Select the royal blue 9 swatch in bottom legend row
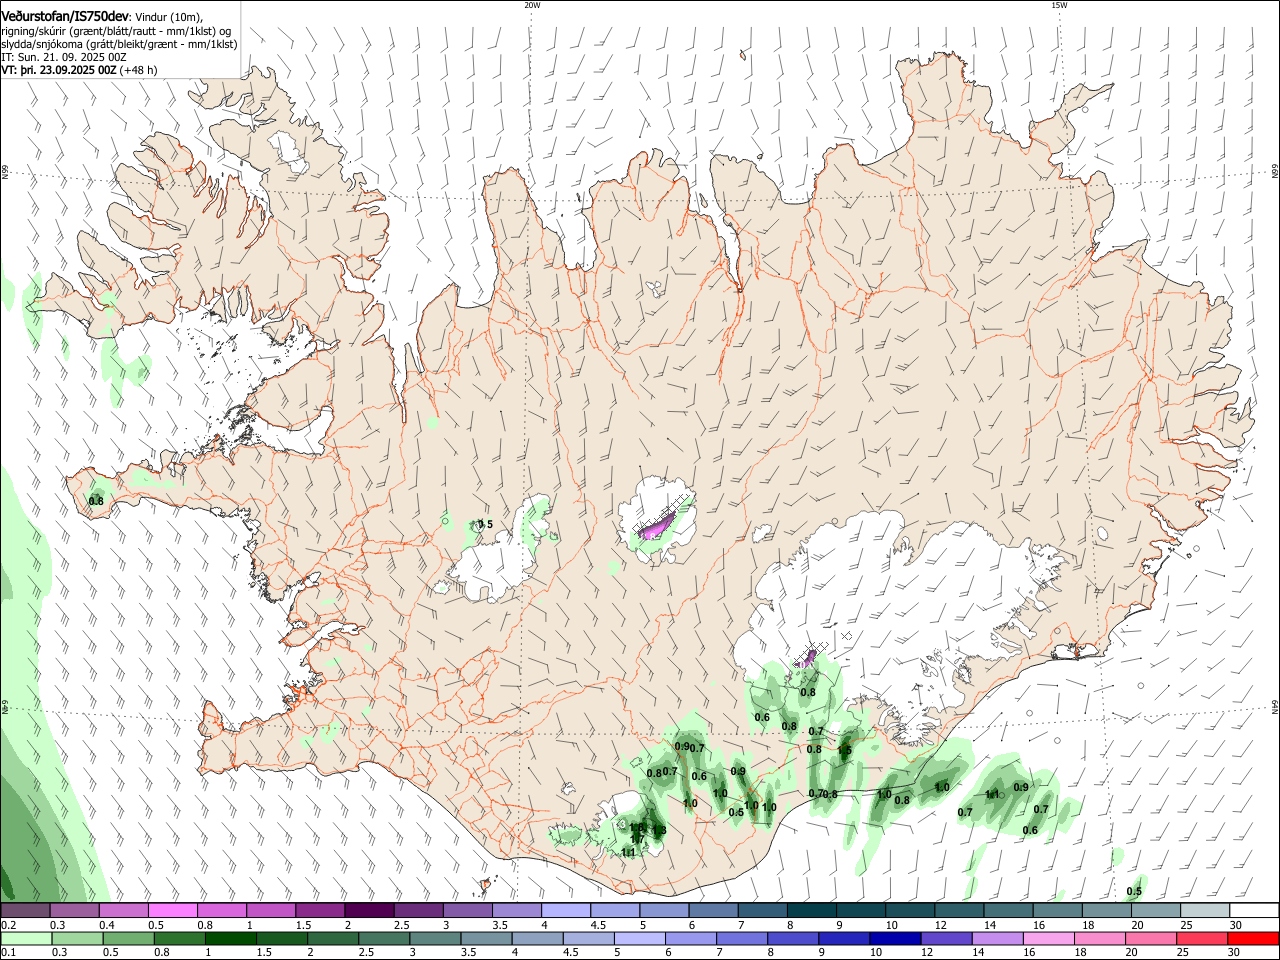The width and height of the screenshot is (1280, 960). 843,938
